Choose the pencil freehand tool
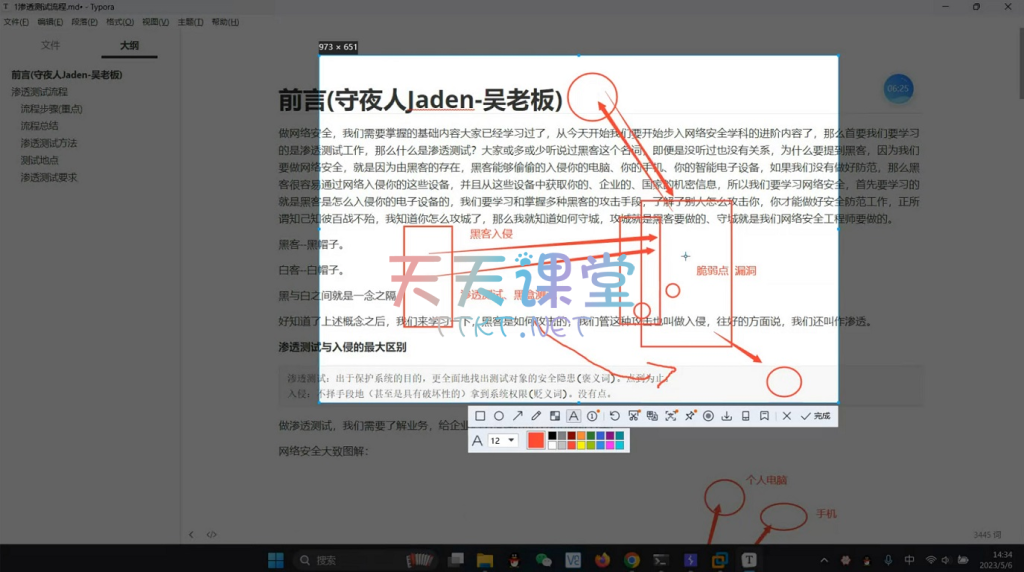The image size is (1024, 572). pos(536,416)
